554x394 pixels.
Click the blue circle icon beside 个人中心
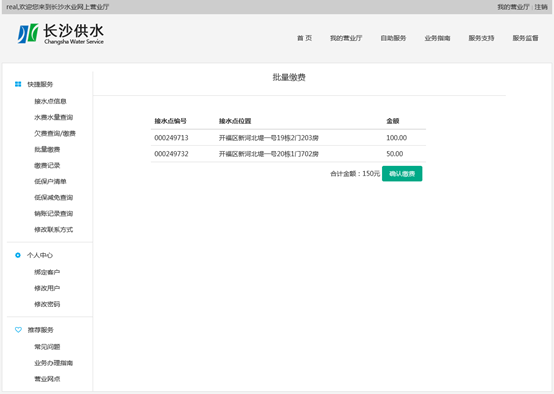(x=18, y=255)
